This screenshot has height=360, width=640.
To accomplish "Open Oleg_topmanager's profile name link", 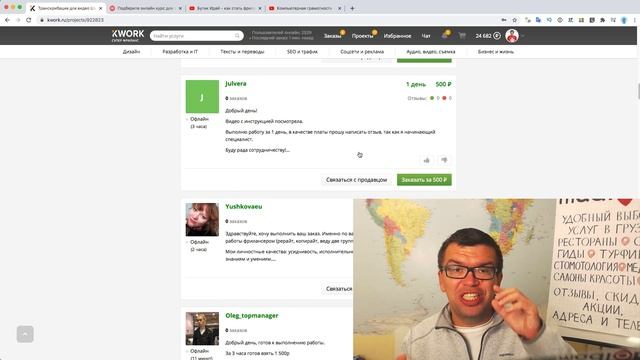I will pos(252,316).
